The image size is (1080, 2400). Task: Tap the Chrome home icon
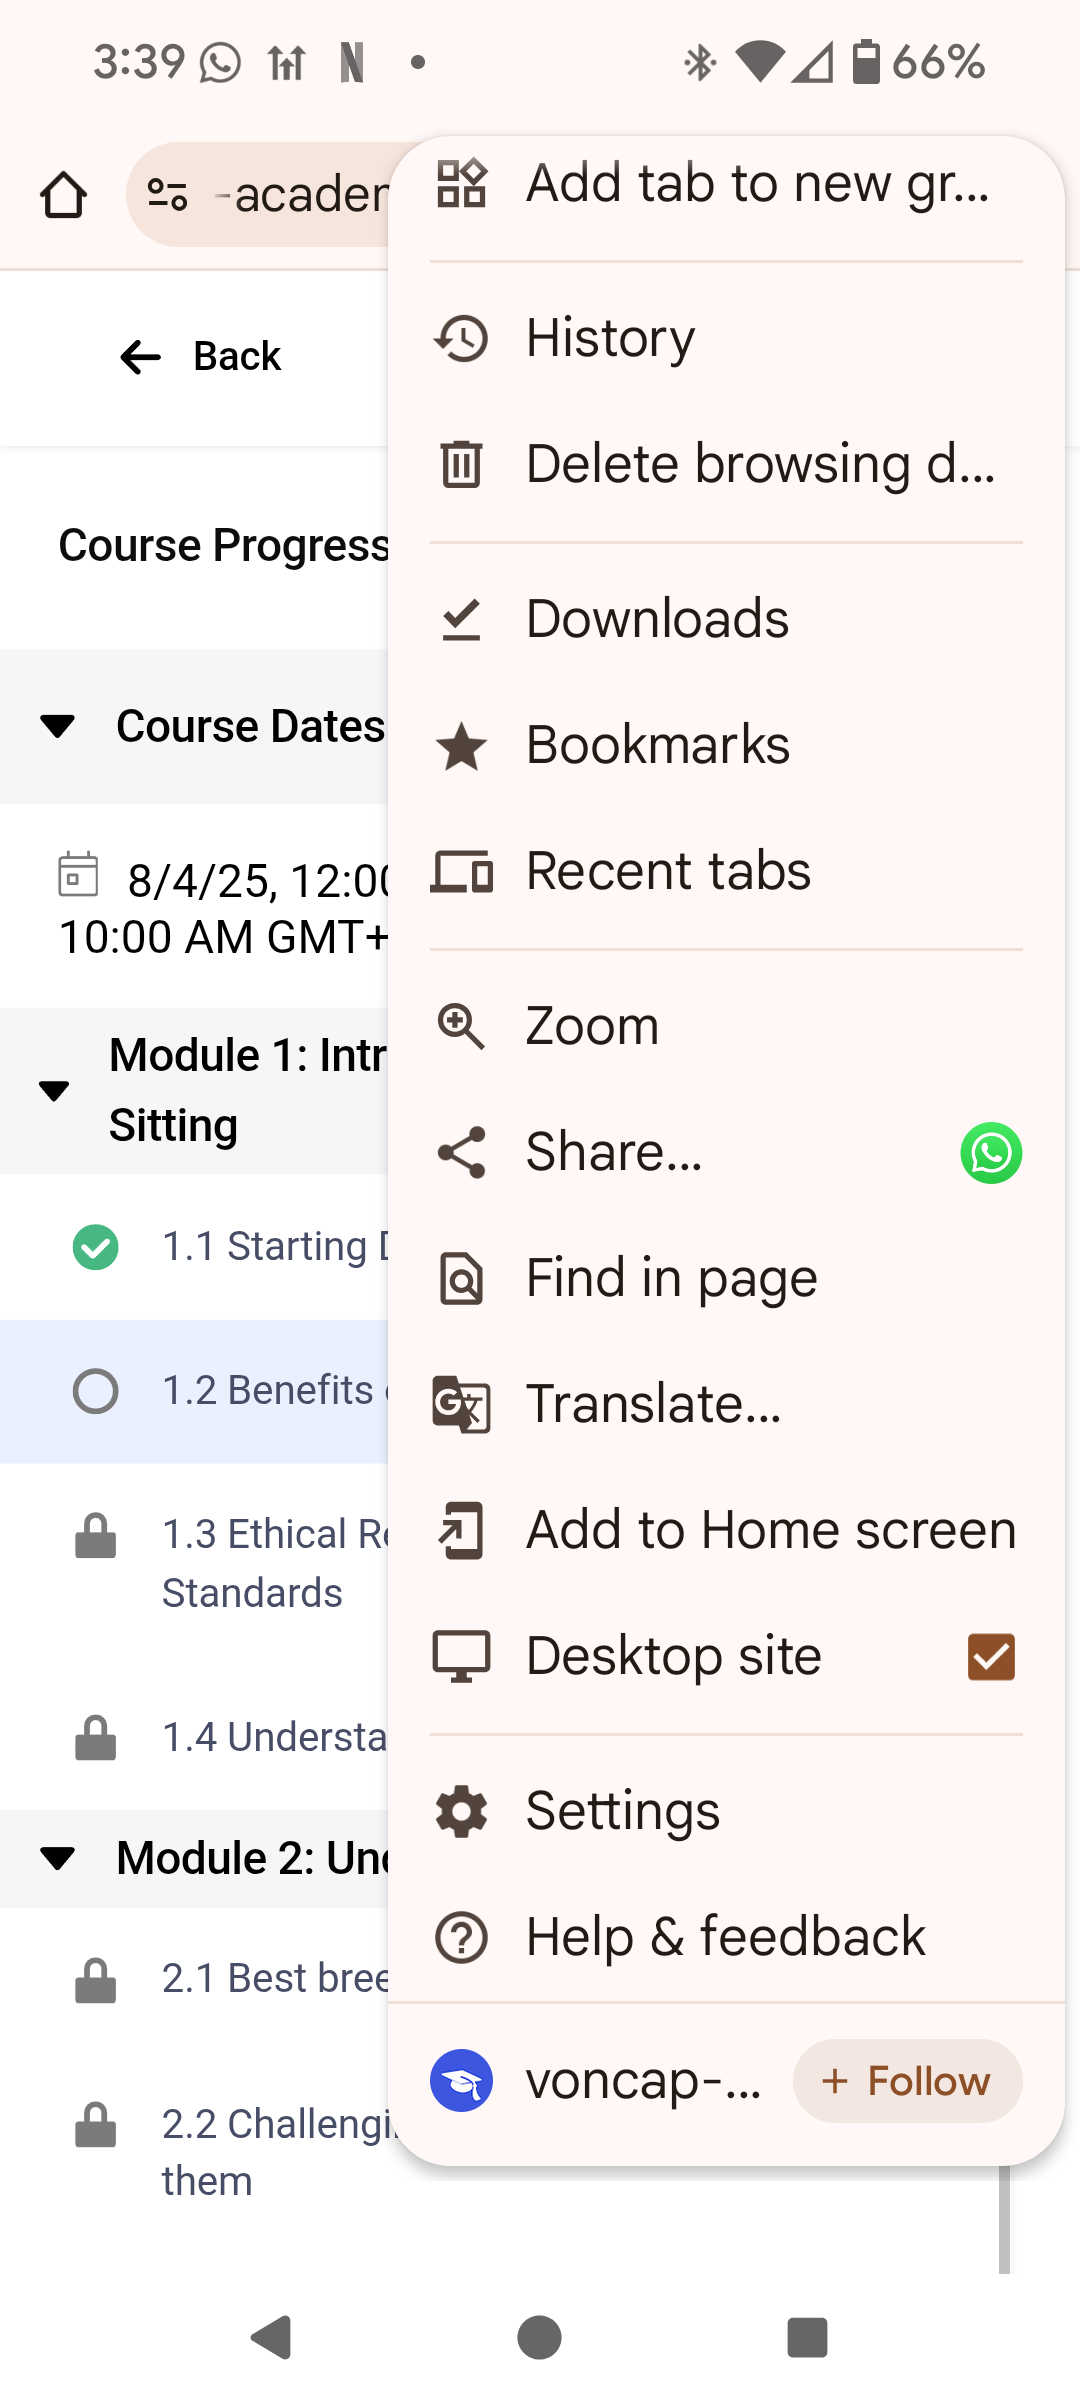[63, 194]
